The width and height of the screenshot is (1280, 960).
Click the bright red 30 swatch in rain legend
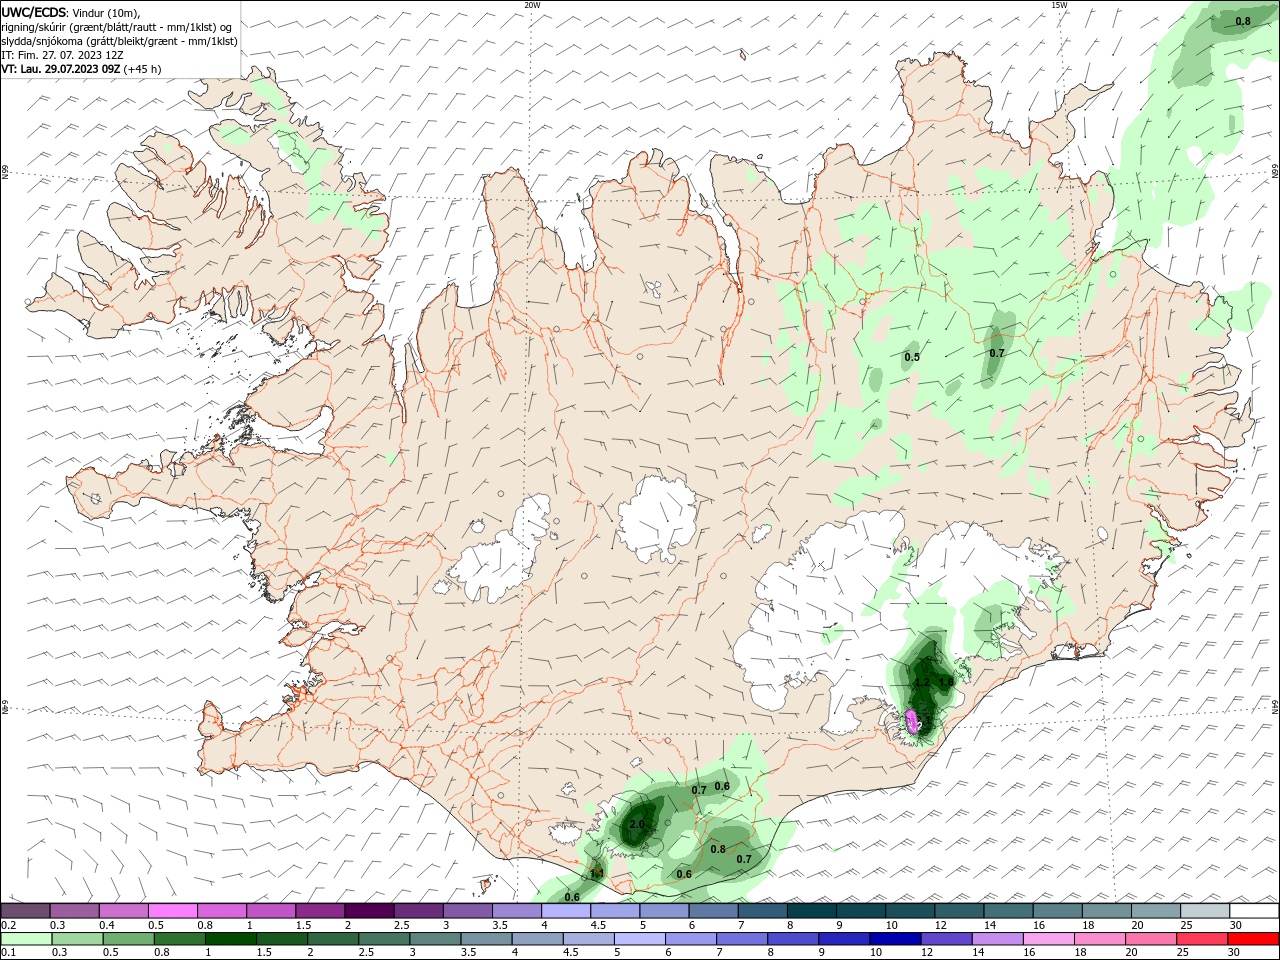(x=1254, y=939)
